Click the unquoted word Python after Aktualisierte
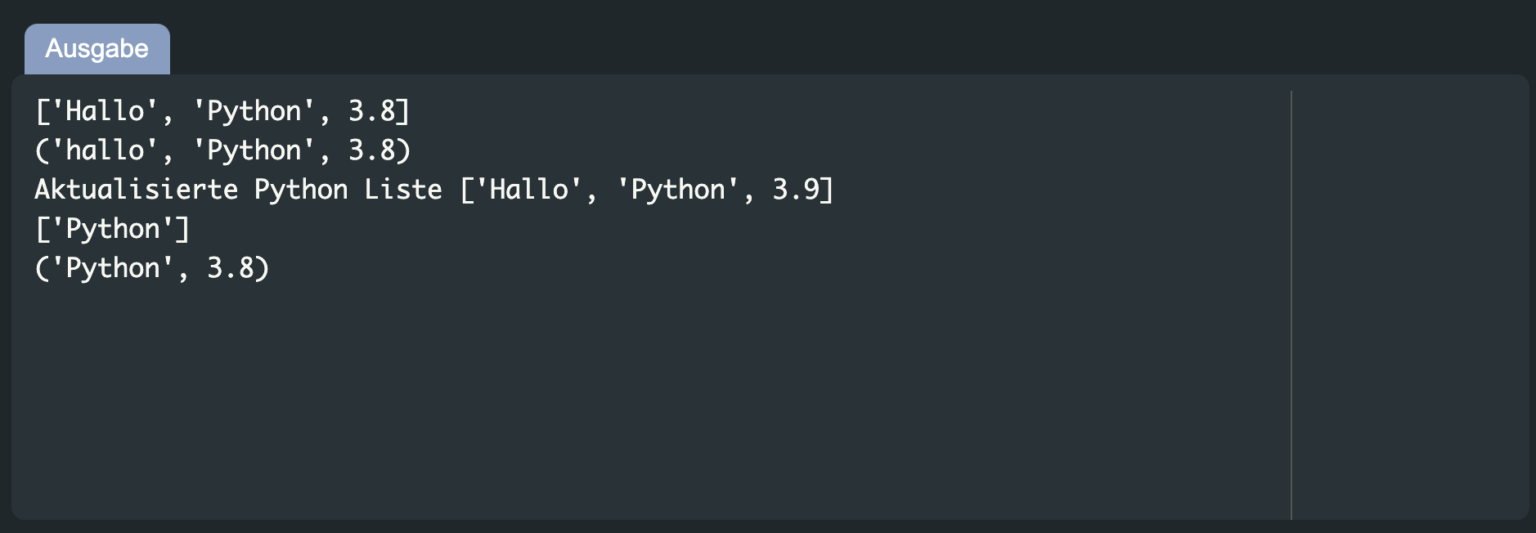The height and width of the screenshot is (533, 1536). click(x=298, y=190)
